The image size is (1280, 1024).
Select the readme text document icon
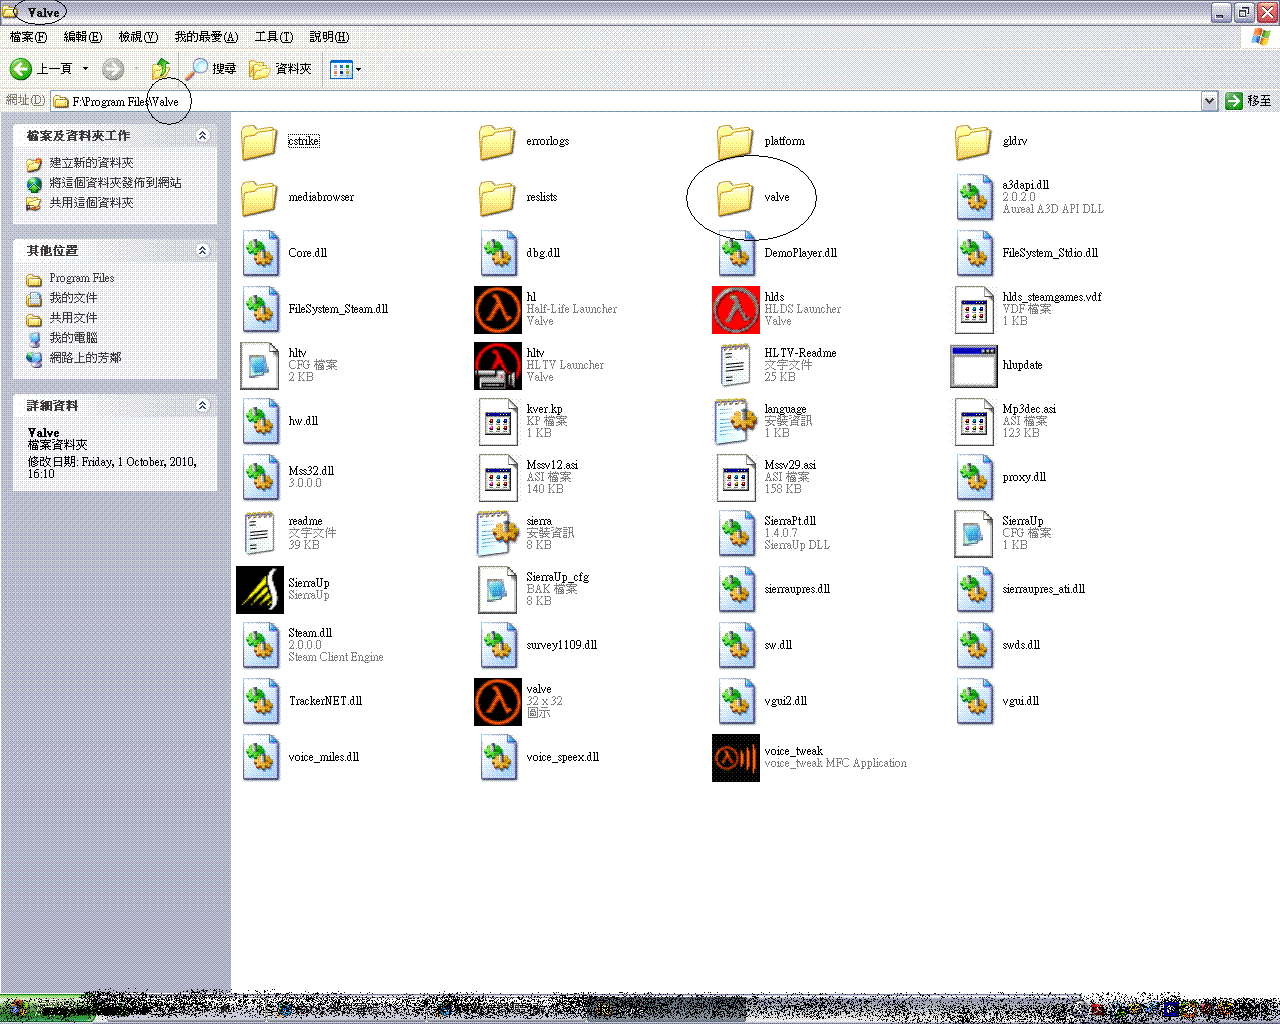[259, 534]
